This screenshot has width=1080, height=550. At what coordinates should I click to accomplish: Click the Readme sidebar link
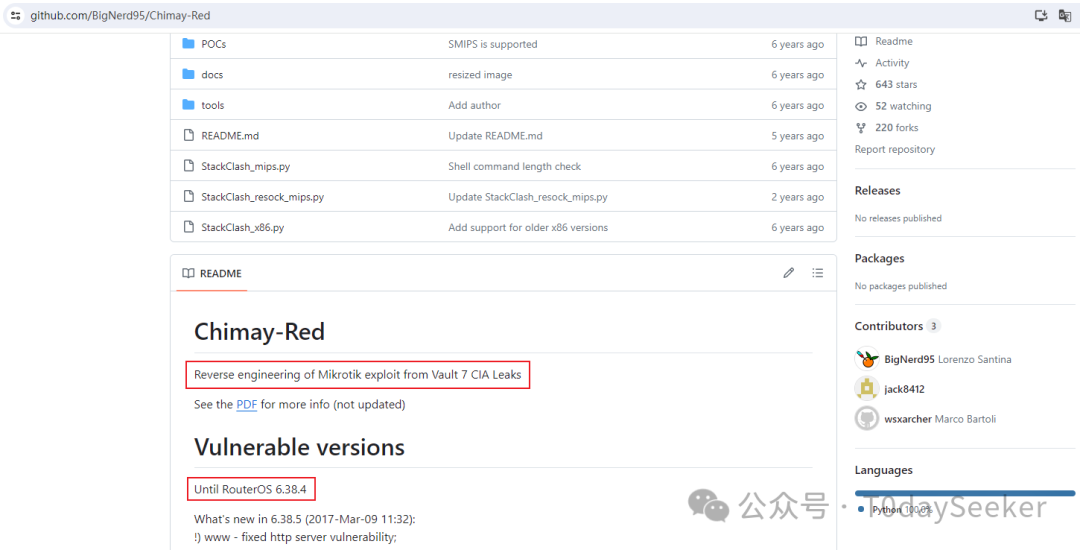tap(893, 41)
